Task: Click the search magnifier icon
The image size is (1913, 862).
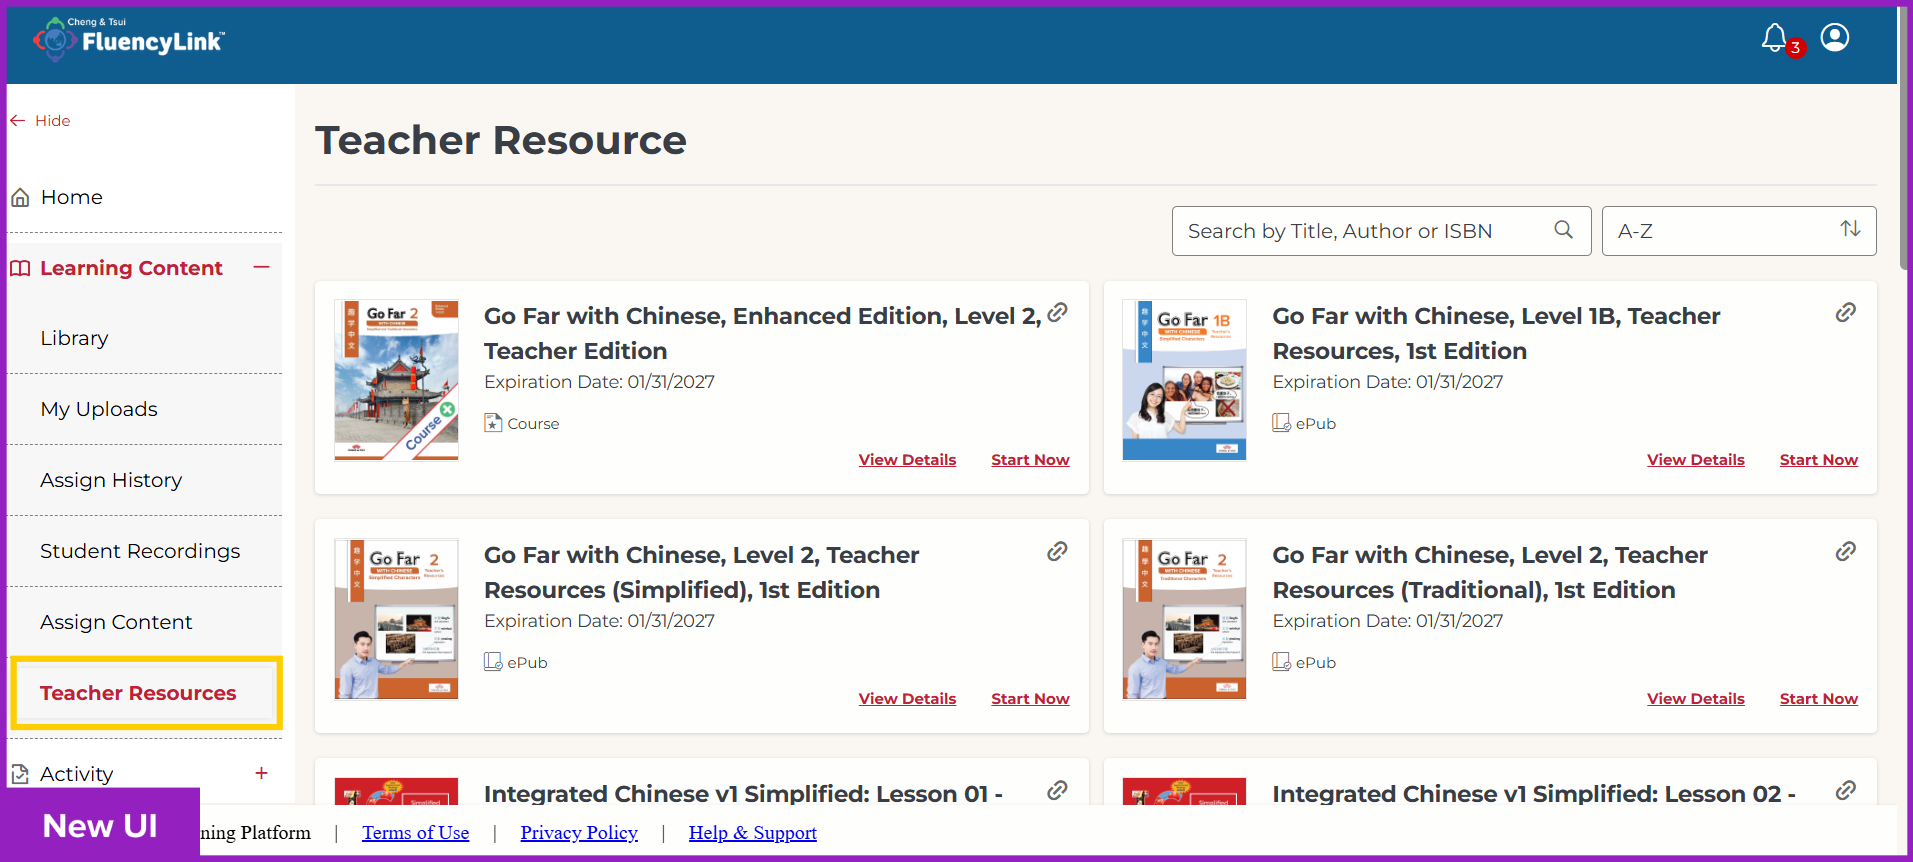Action: [1564, 230]
